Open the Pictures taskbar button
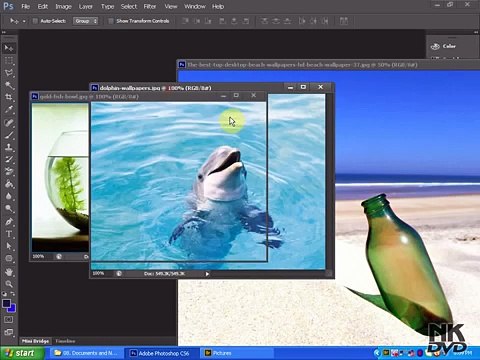The width and height of the screenshot is (480, 360). pos(237,353)
